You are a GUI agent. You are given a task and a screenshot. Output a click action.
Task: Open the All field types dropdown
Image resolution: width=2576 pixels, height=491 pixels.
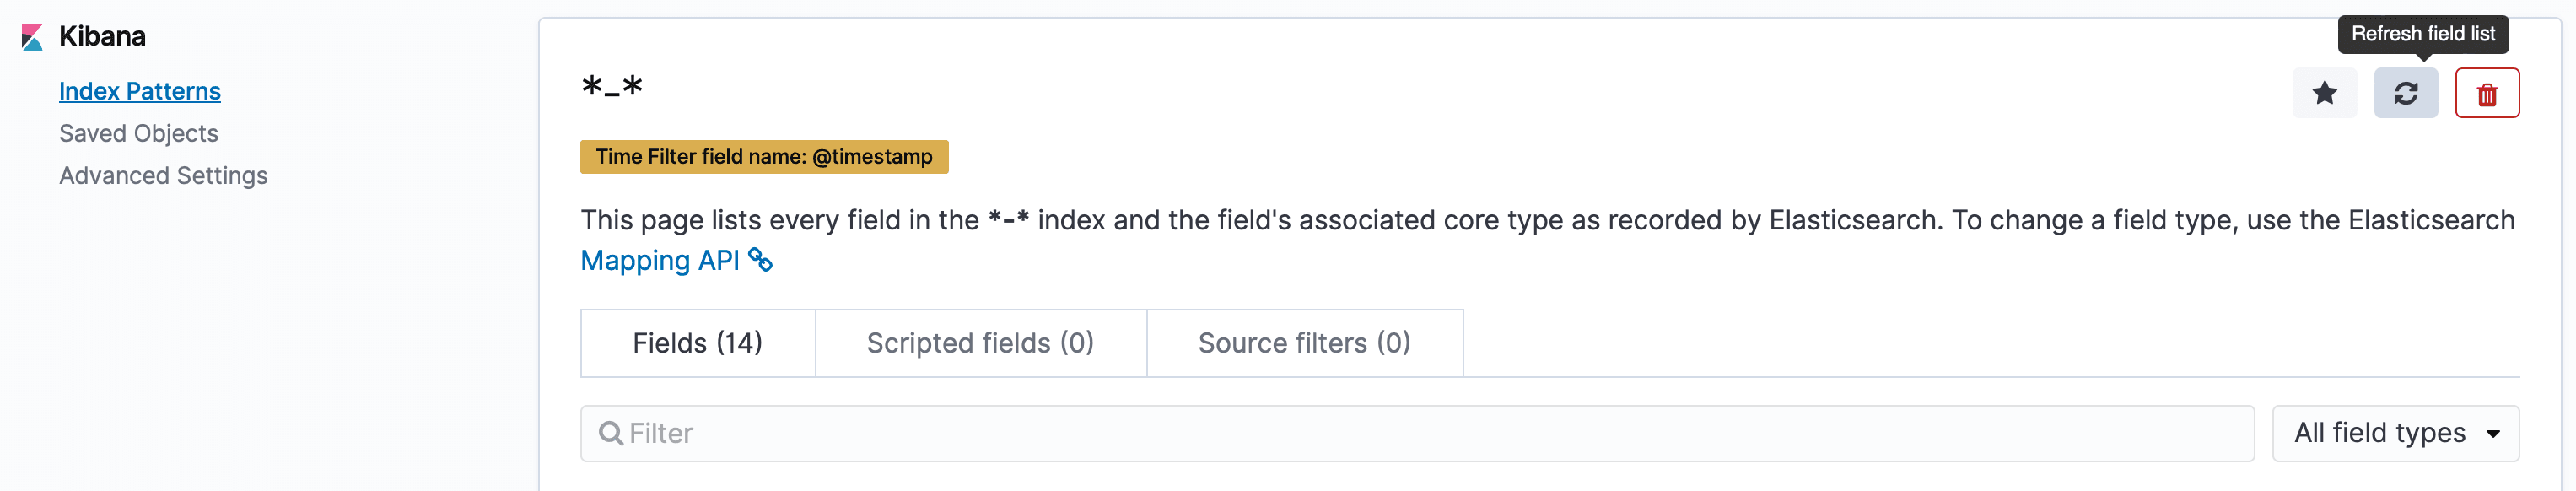(x=2380, y=433)
